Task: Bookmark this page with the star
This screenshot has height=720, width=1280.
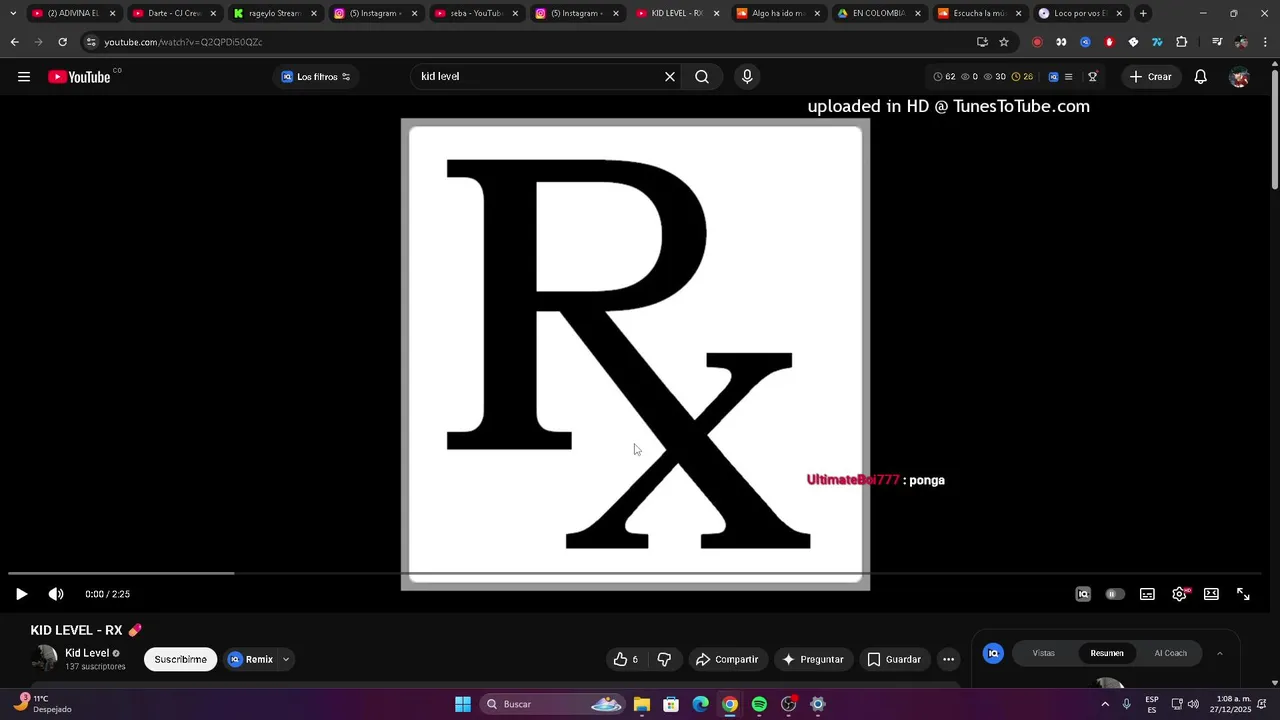Action: (1004, 42)
